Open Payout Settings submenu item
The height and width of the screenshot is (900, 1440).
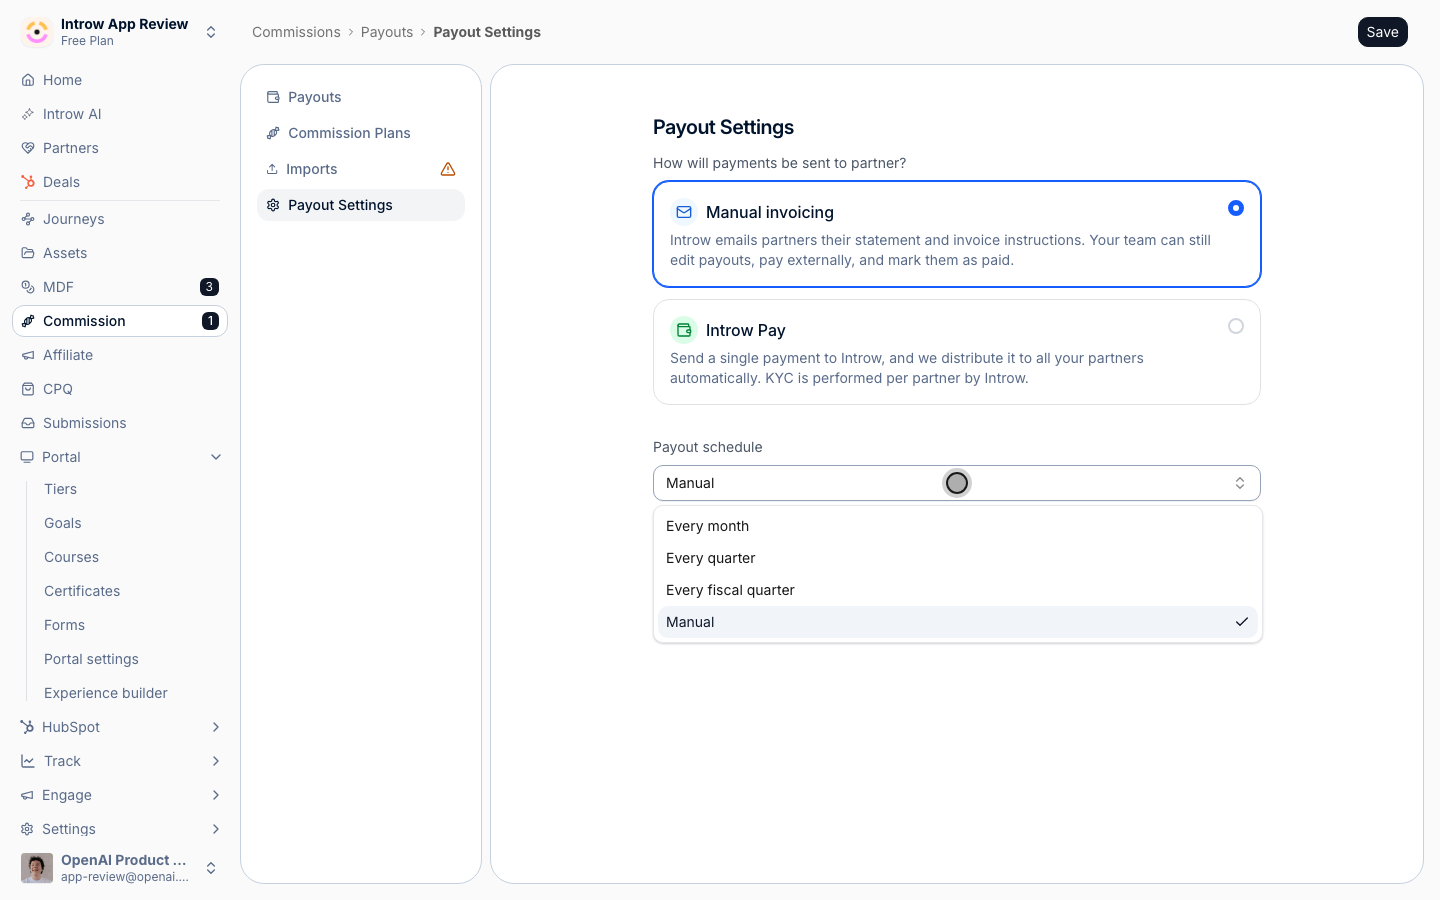tap(361, 205)
